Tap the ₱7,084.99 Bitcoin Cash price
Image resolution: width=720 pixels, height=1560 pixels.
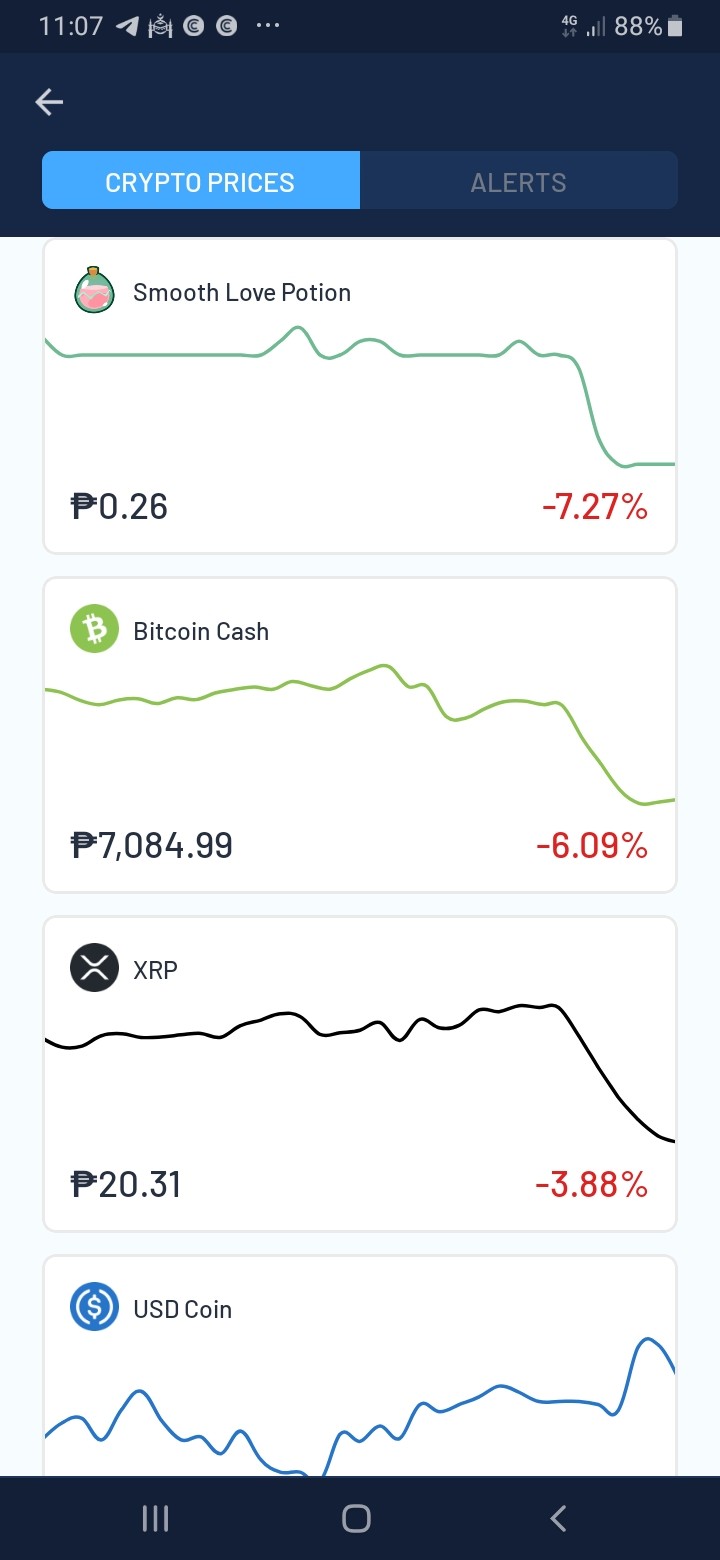click(152, 846)
